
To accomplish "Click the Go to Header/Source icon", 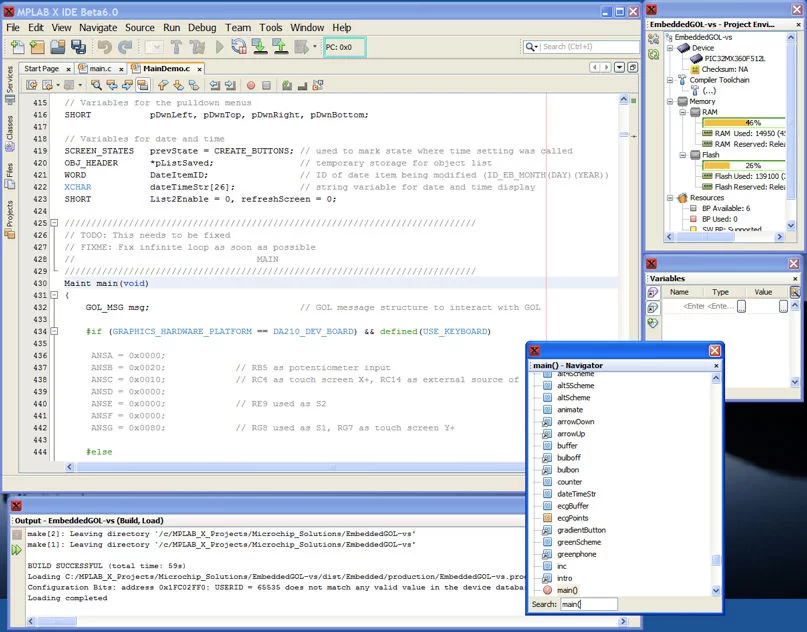I will click(x=318, y=85).
